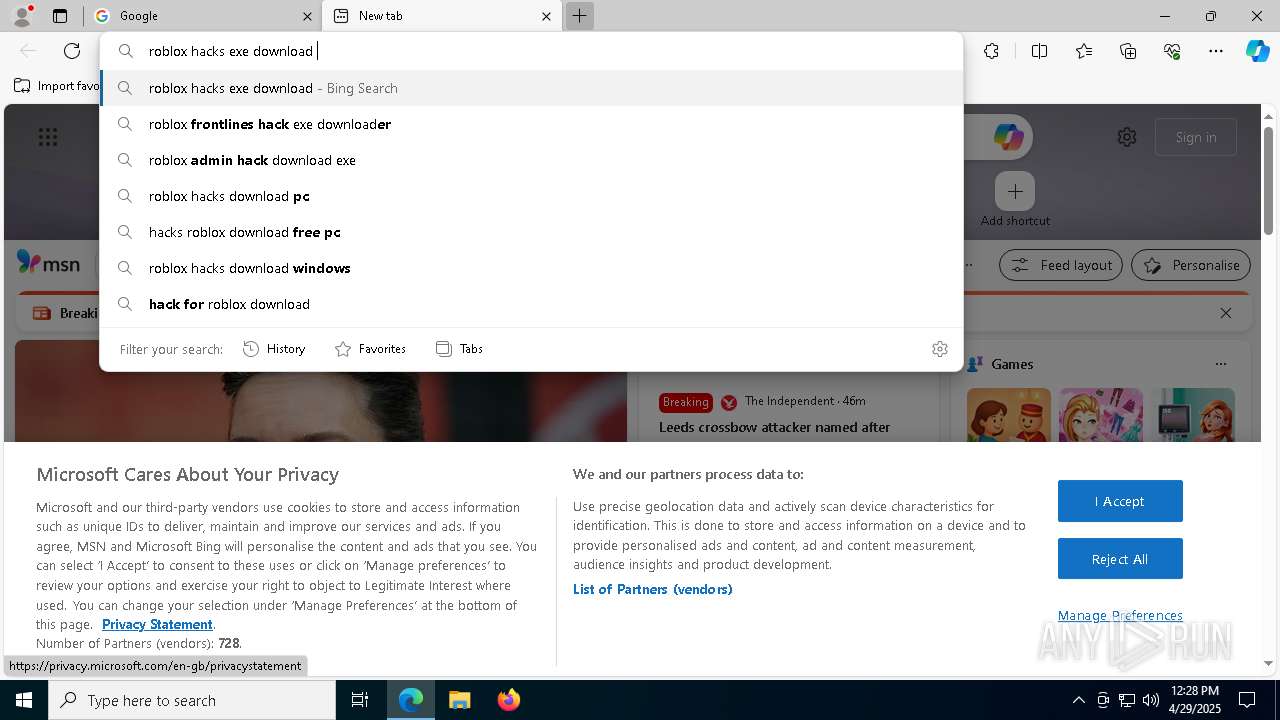Close the New tab tab
The height and width of the screenshot is (720, 1280).
[x=546, y=16]
